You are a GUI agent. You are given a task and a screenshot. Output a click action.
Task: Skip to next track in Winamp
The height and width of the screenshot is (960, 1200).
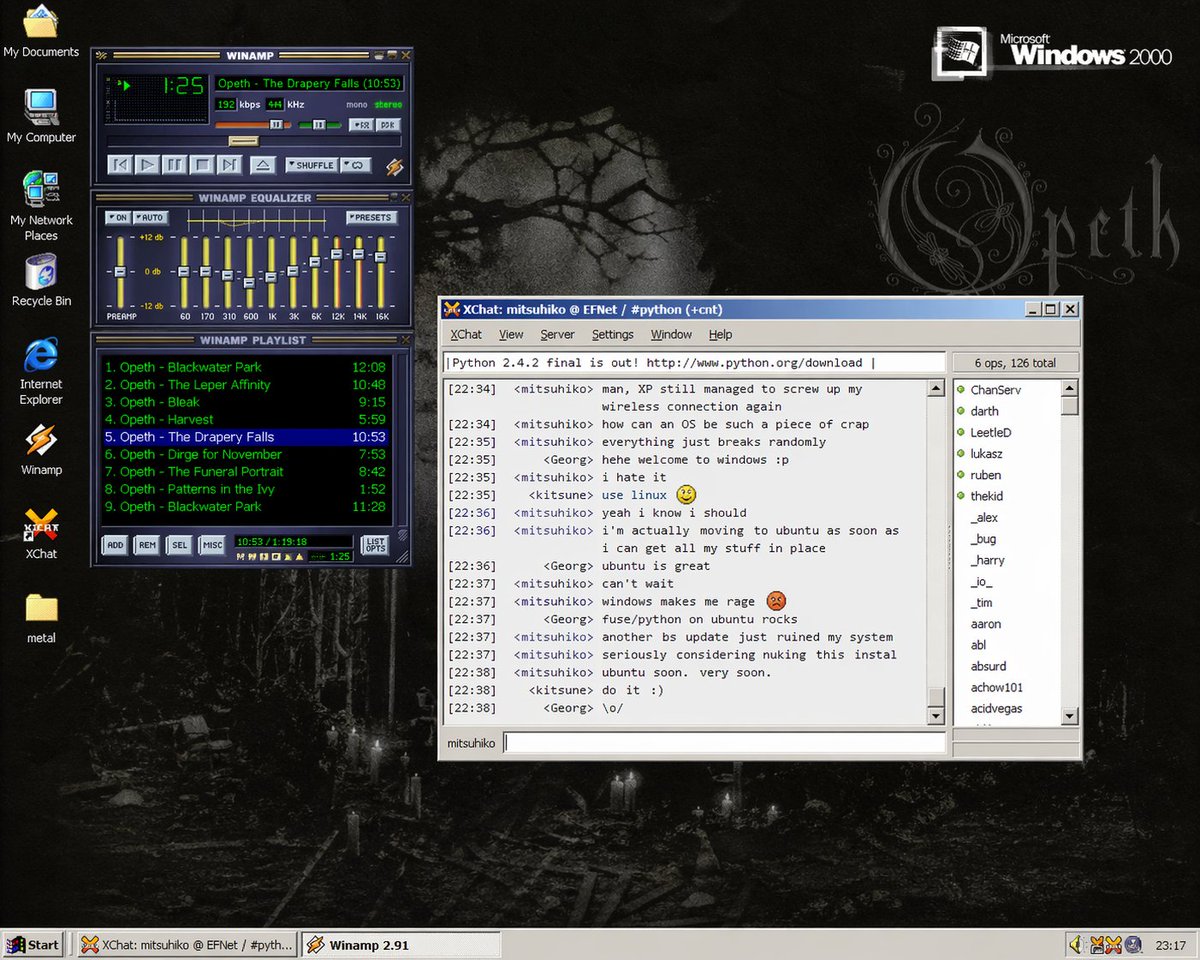[x=229, y=165]
